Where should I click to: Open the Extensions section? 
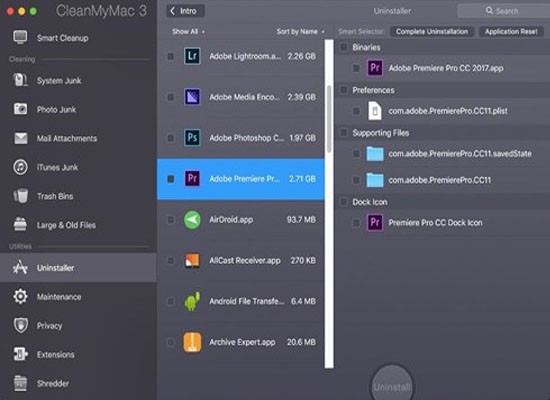(78, 354)
